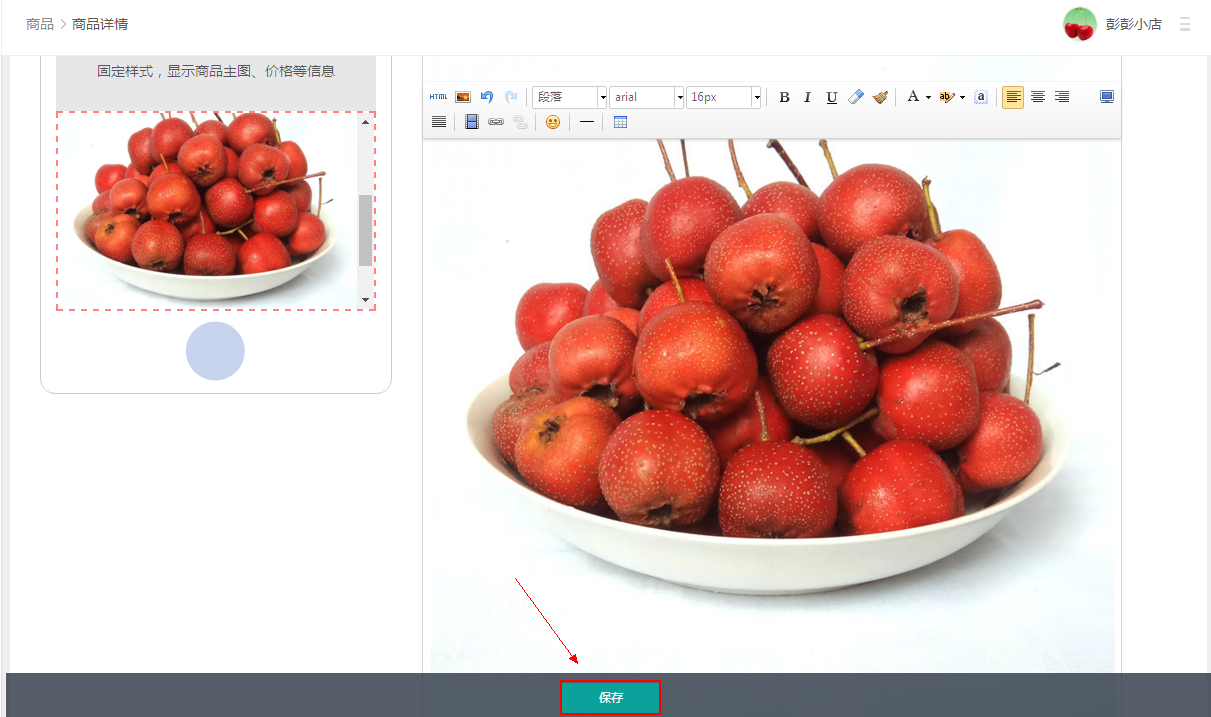
Task: Insert a video with filmstrip icon
Action: [x=472, y=122]
